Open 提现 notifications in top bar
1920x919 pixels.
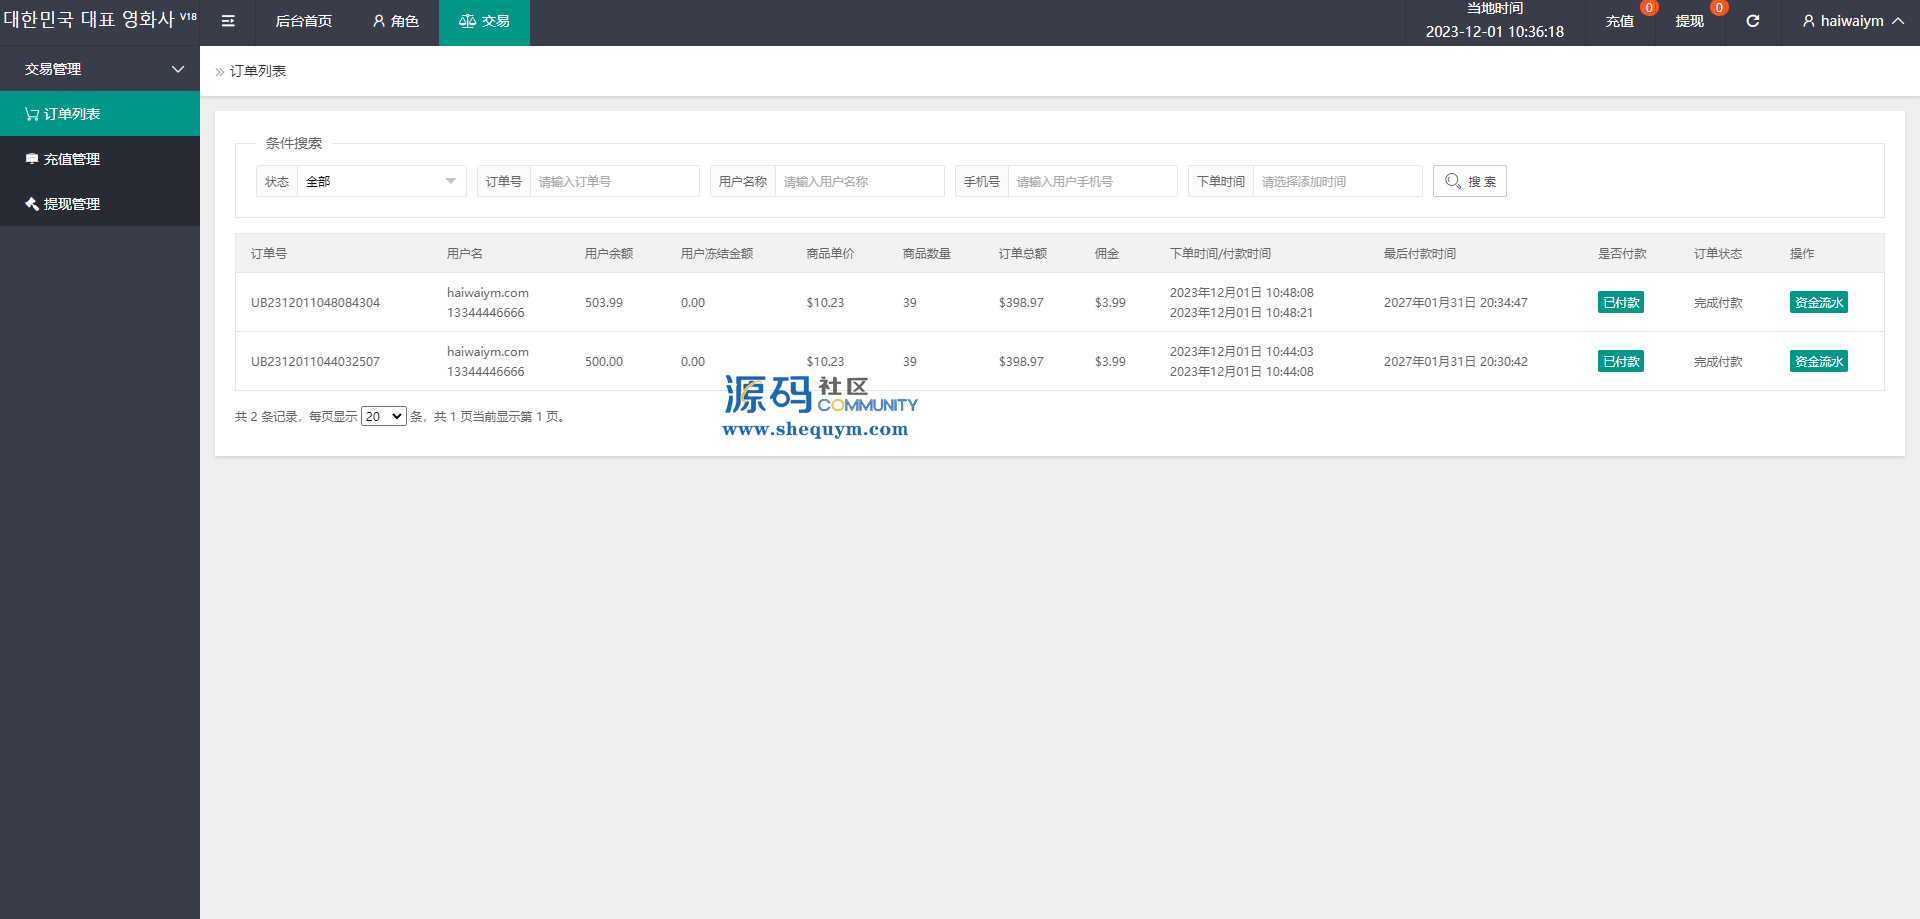[1690, 21]
